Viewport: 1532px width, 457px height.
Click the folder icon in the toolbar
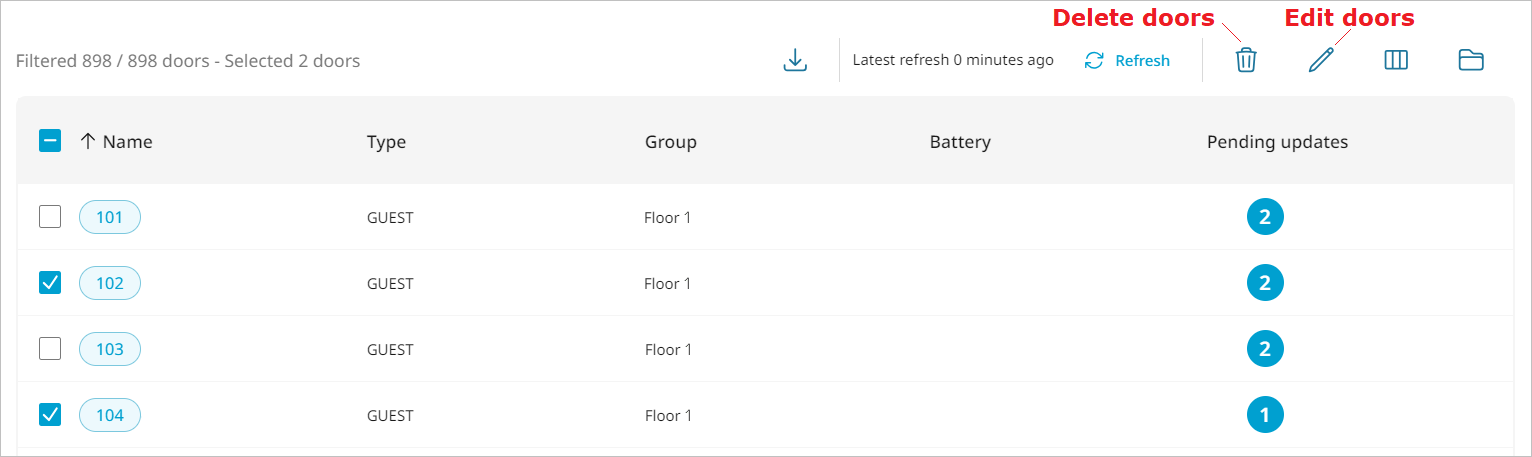1471,60
